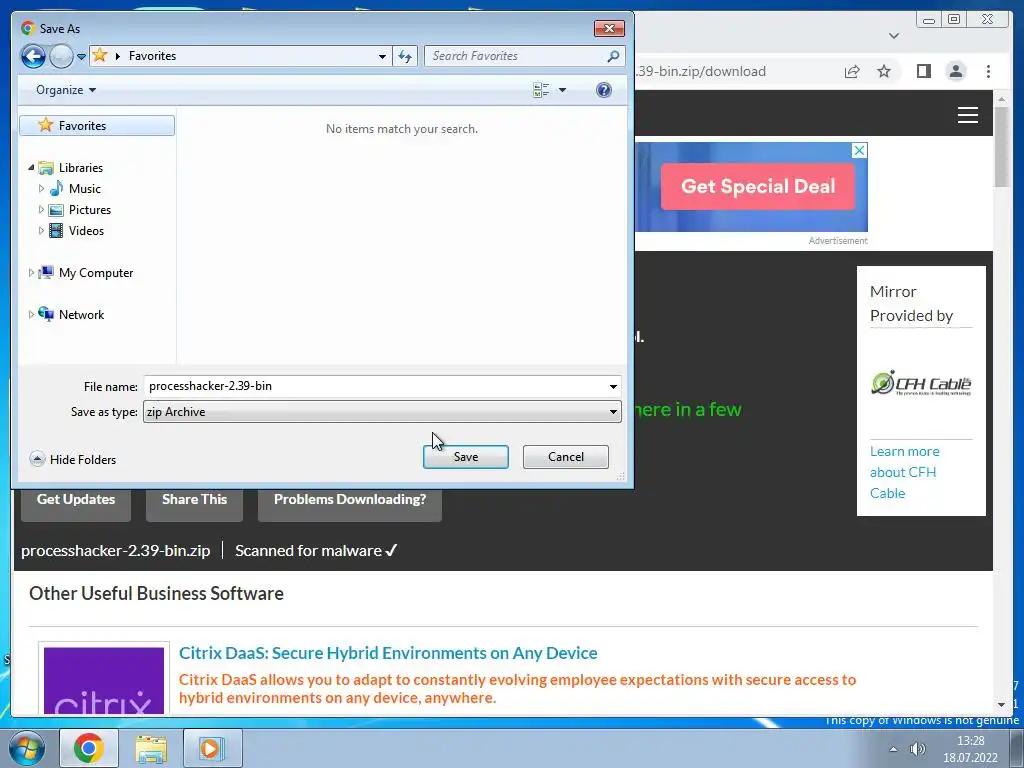Viewport: 1024px width, 768px height.
Task: Click the Get Special Deal ad button
Action: (x=758, y=187)
